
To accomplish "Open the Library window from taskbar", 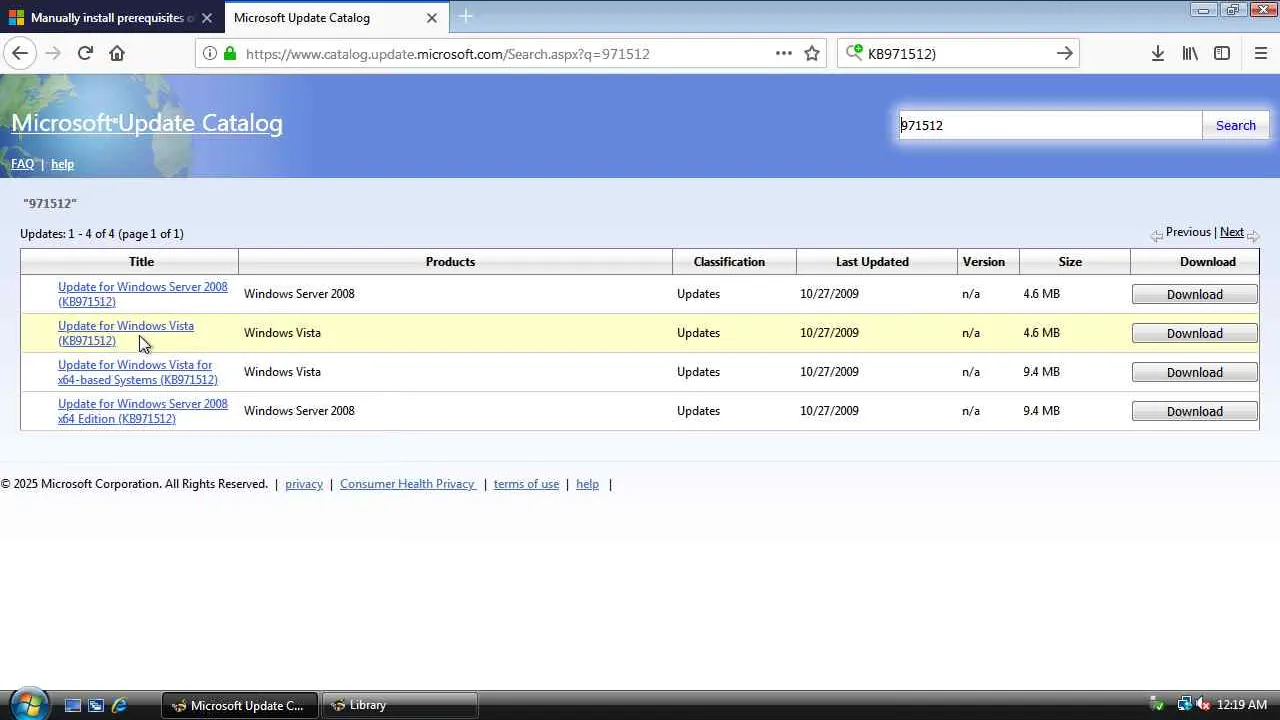I will [x=400, y=705].
